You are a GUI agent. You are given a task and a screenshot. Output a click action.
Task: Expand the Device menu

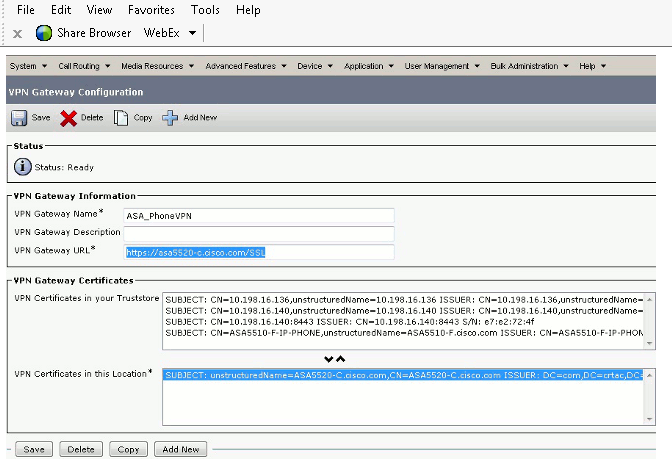[315, 66]
